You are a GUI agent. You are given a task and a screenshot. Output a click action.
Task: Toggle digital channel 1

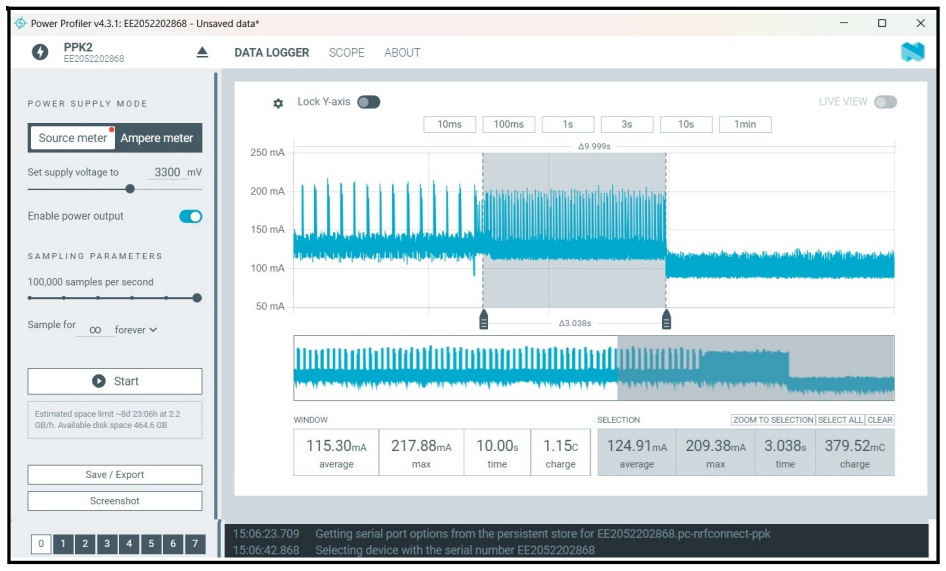click(63, 543)
